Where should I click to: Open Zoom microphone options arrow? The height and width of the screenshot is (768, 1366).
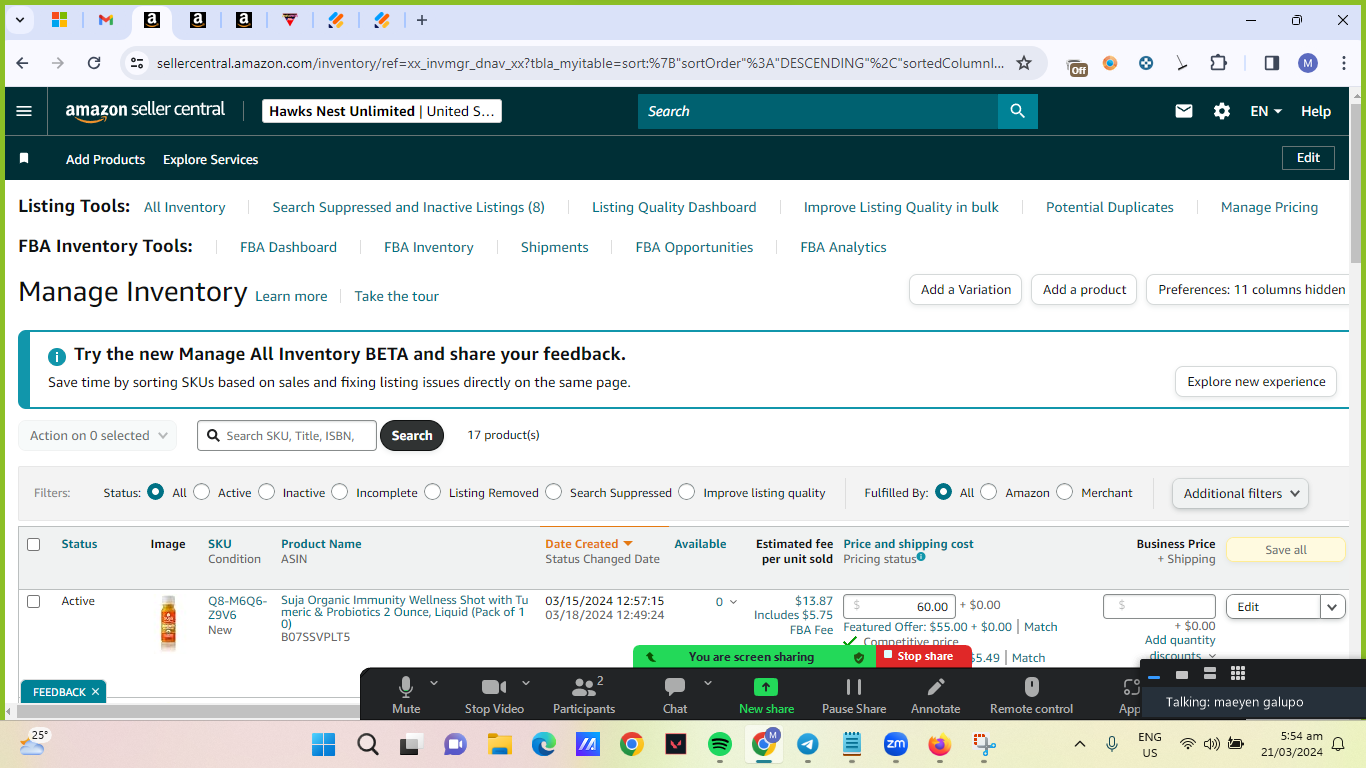434,683
